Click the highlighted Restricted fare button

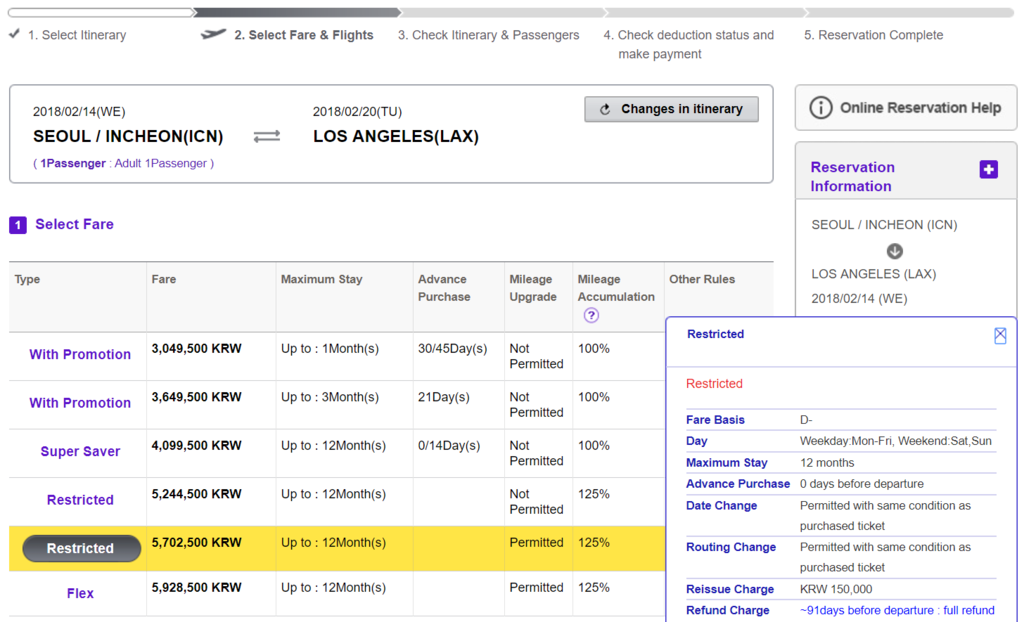tap(81, 548)
